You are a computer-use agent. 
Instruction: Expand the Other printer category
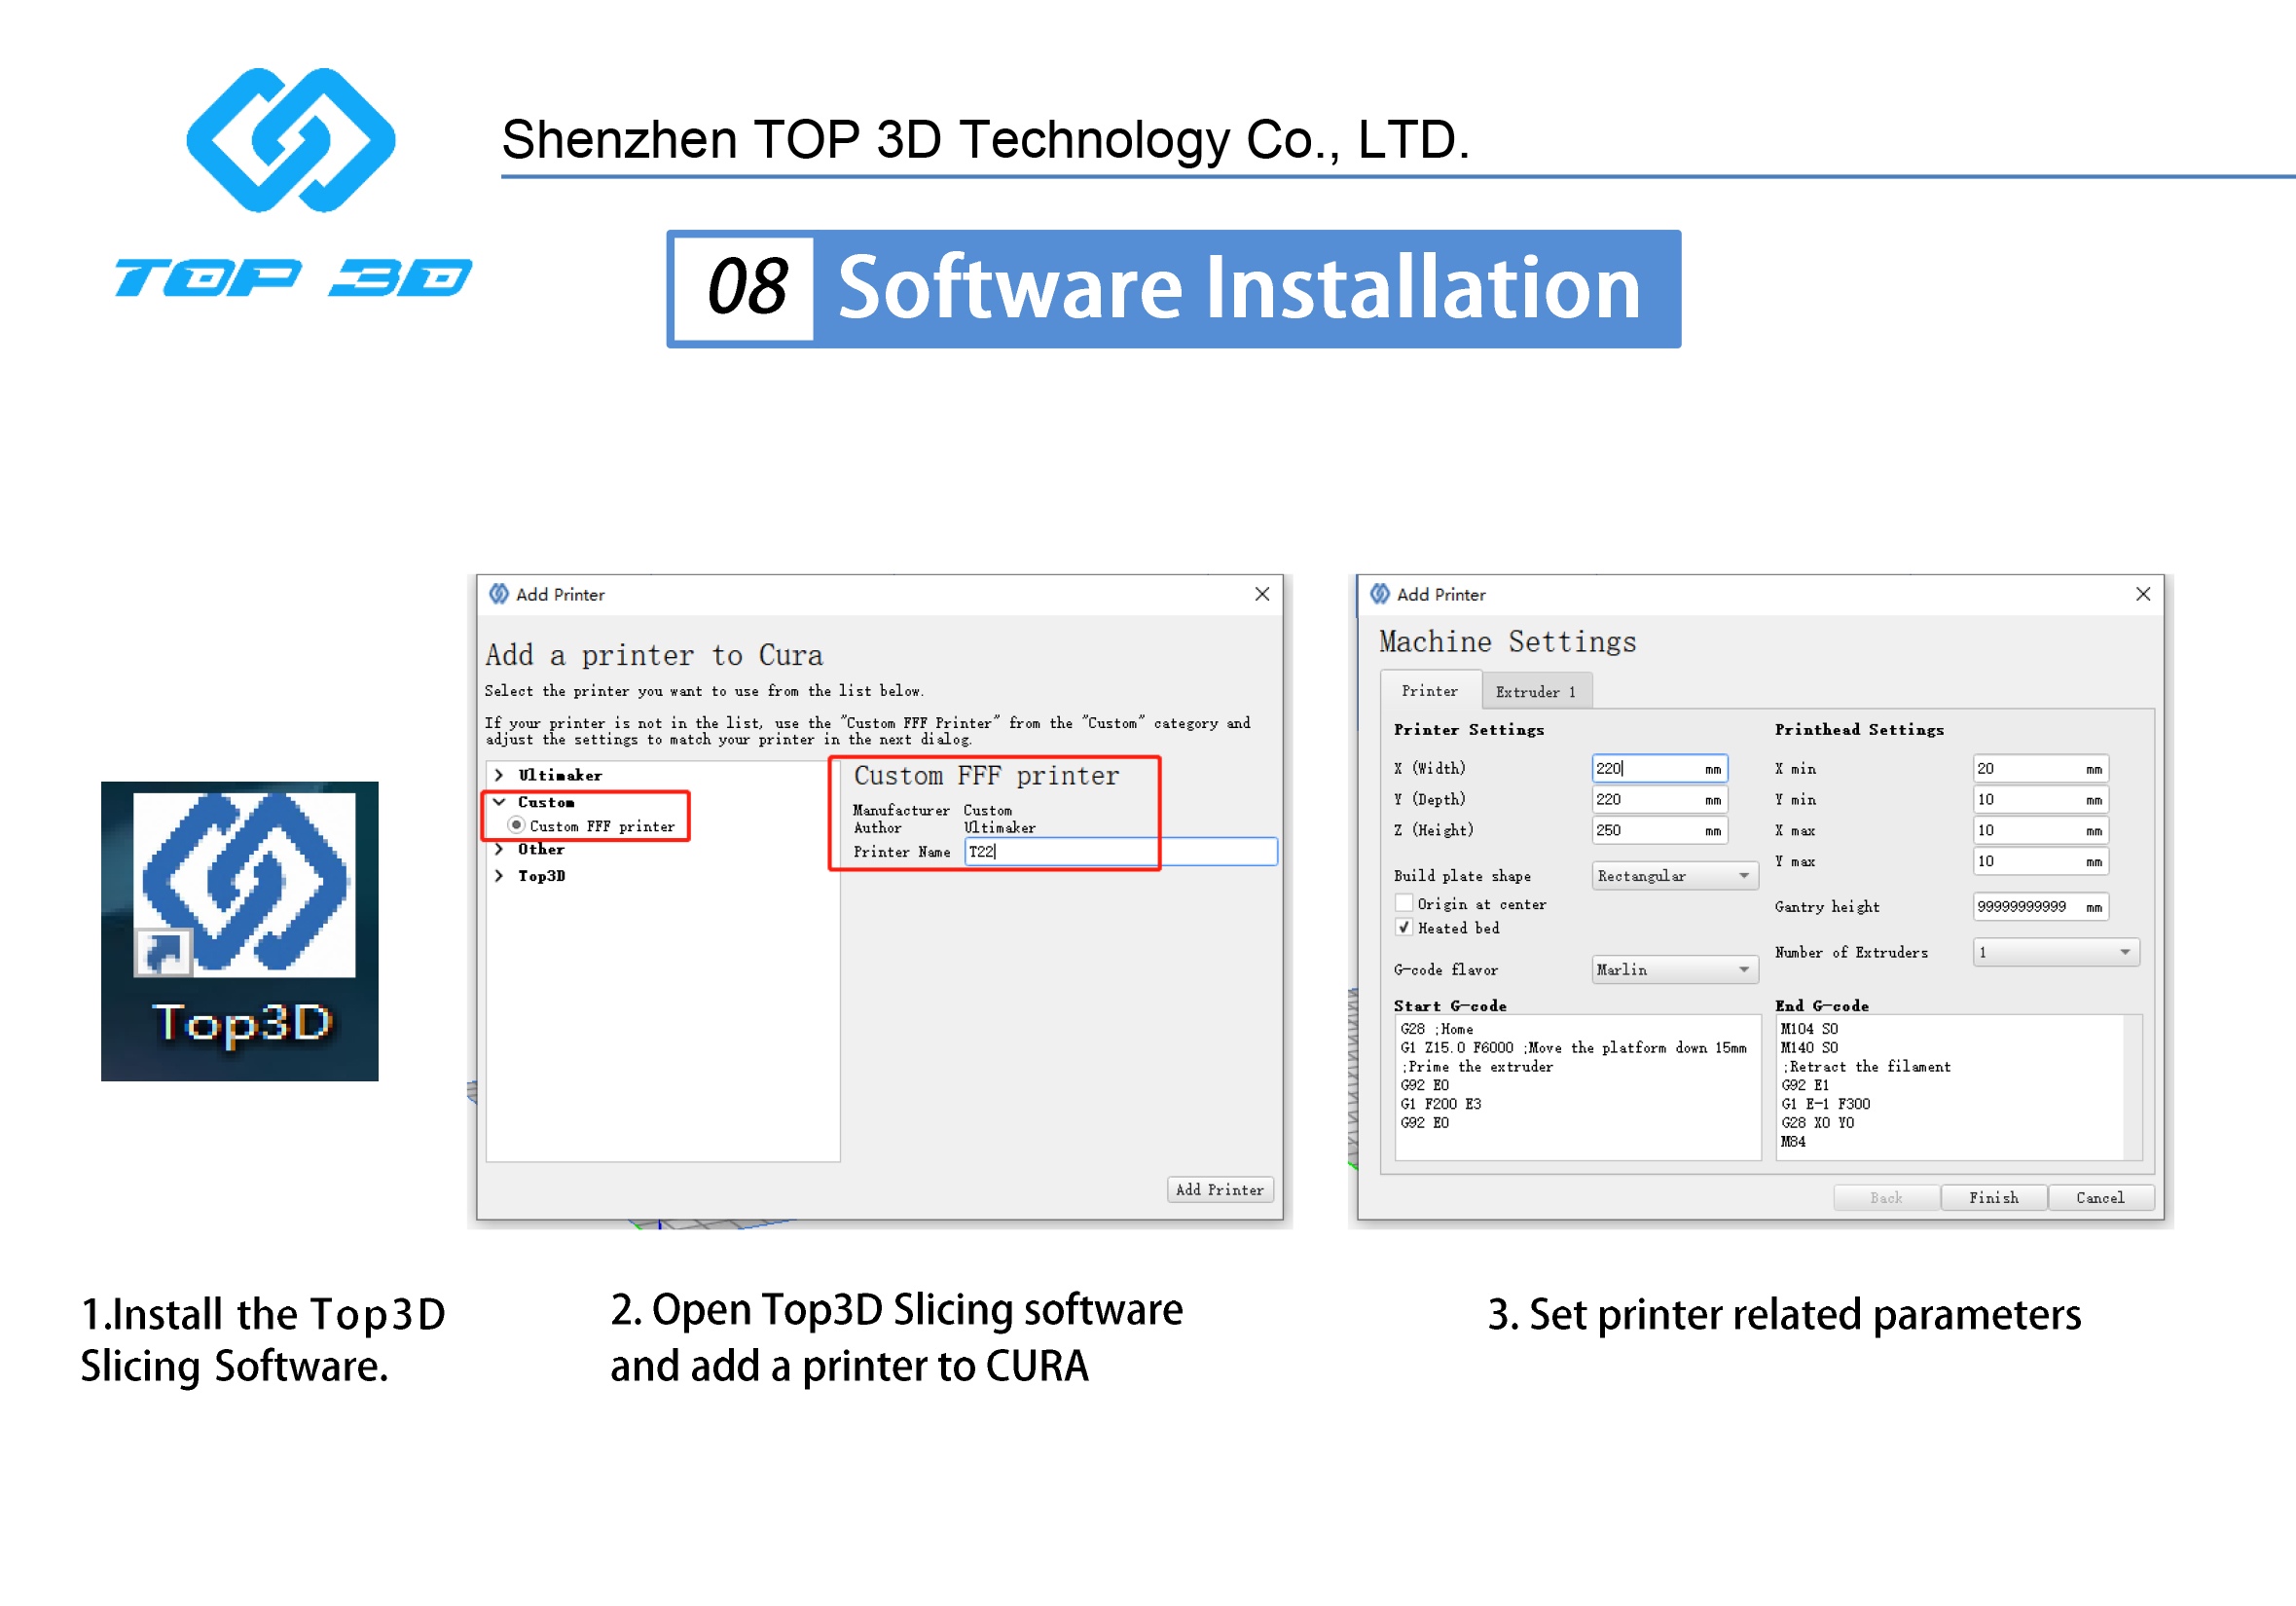click(499, 849)
